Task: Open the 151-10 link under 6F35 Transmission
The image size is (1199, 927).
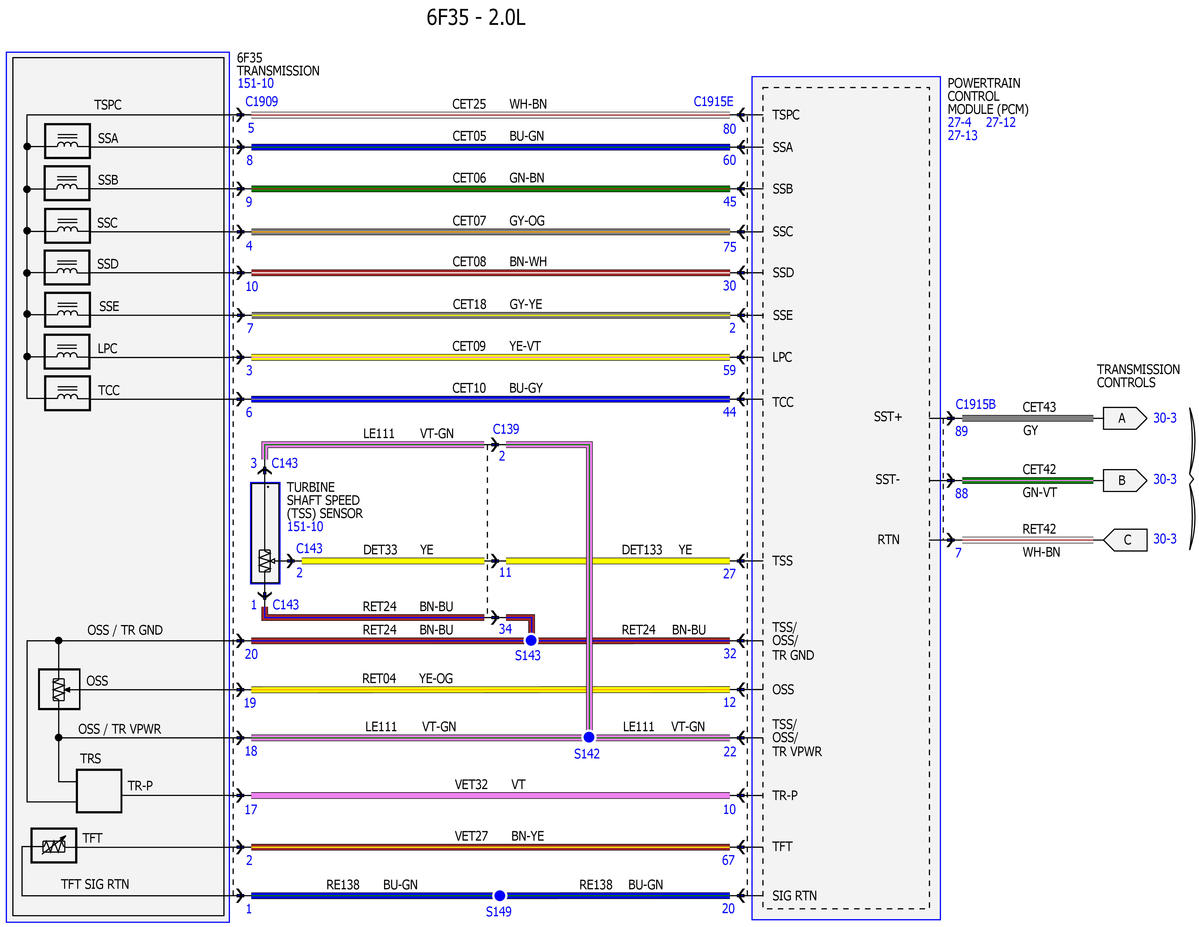Action: [x=255, y=83]
